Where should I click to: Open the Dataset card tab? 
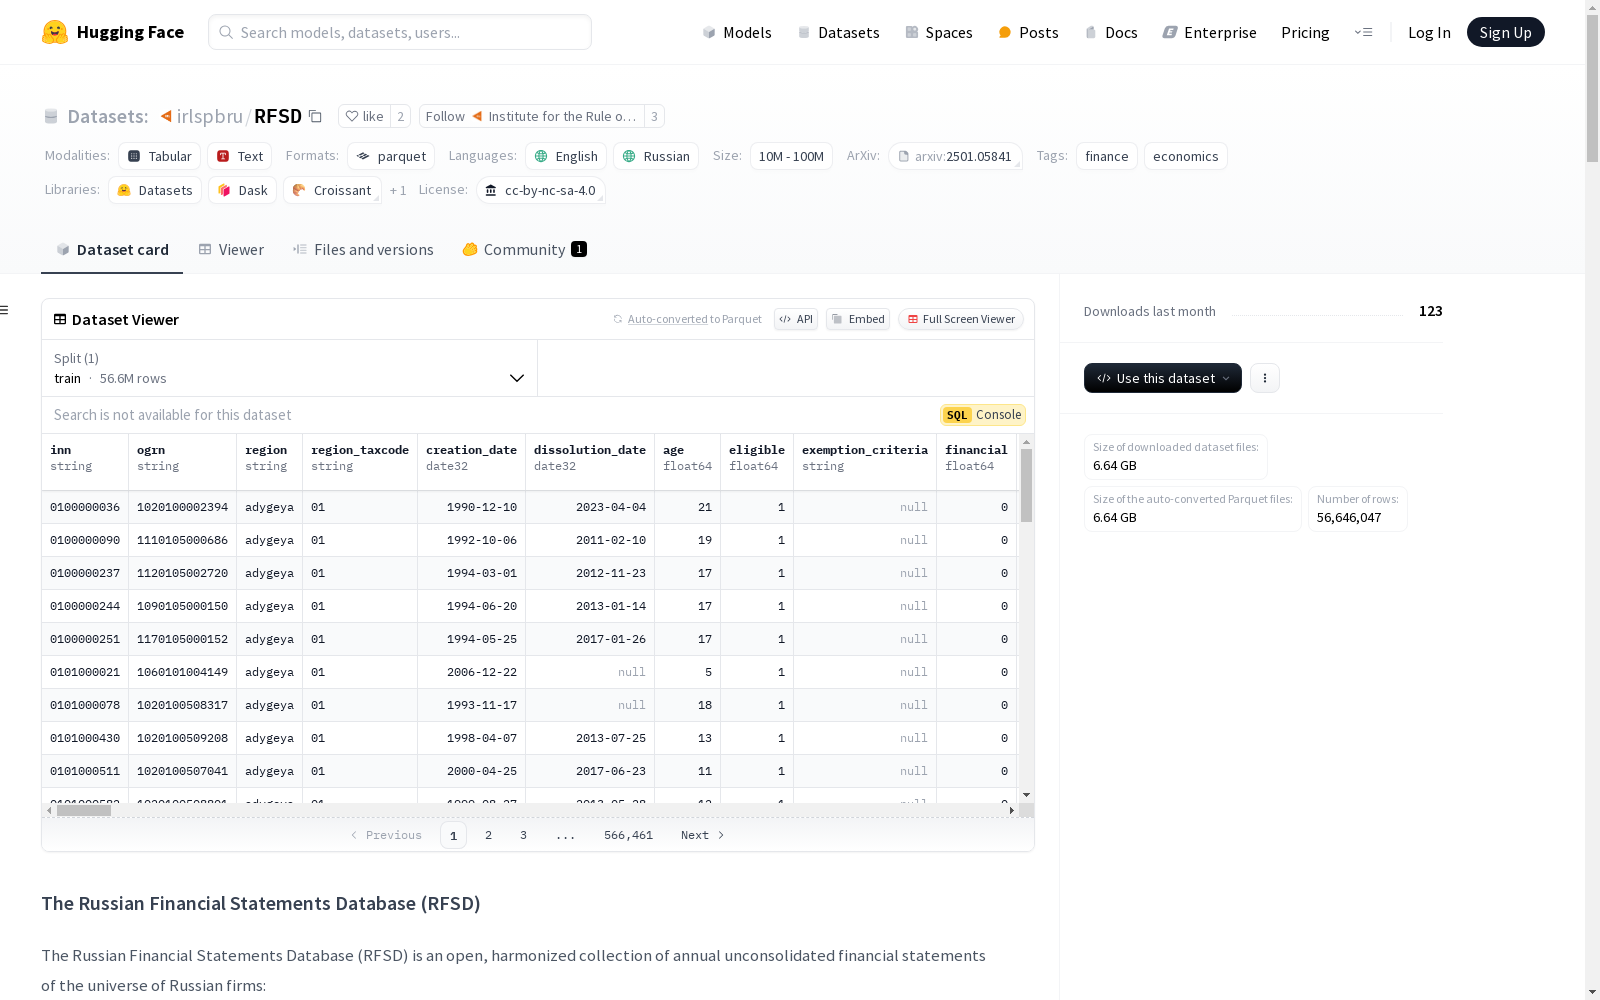(112, 250)
